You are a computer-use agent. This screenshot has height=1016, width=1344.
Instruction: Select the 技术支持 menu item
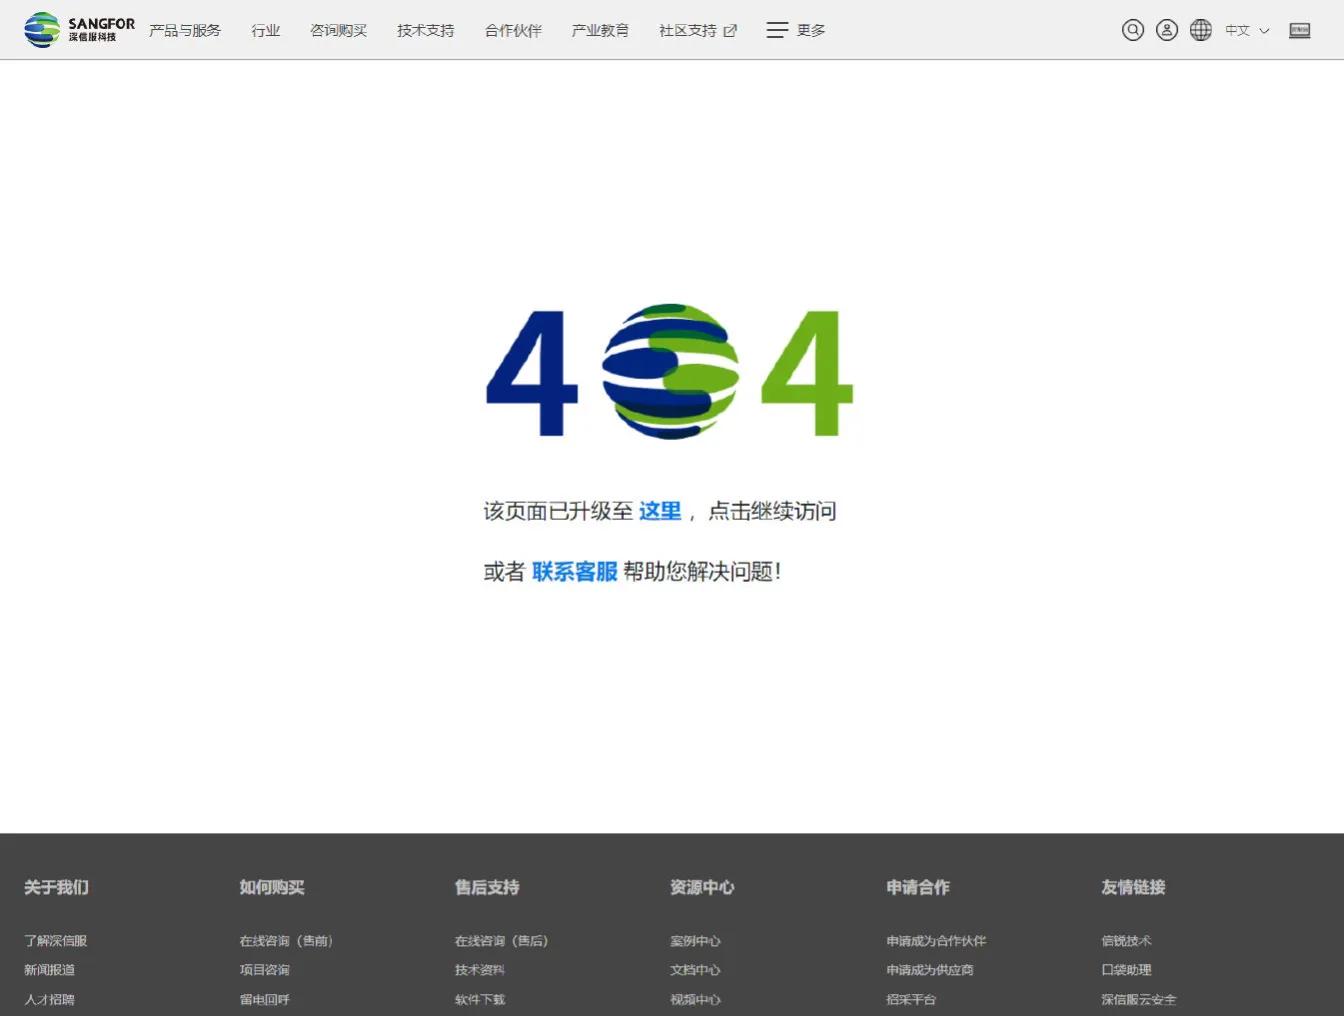424,30
